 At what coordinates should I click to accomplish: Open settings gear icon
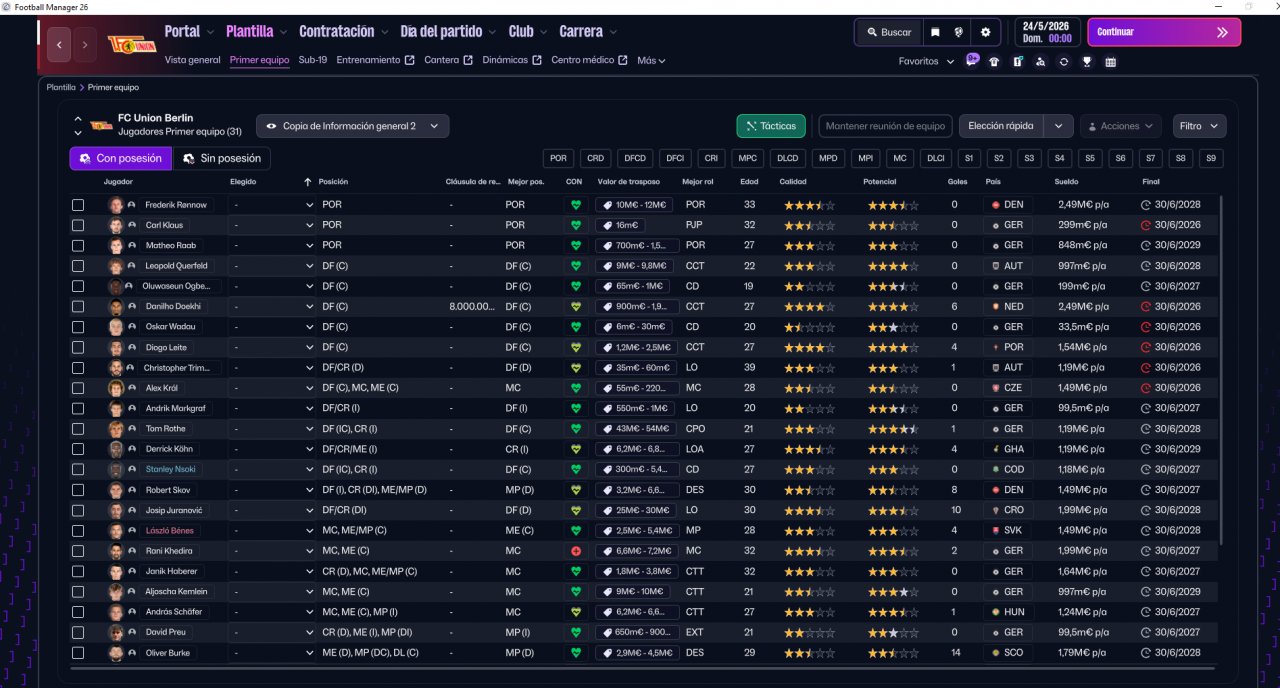click(x=985, y=32)
